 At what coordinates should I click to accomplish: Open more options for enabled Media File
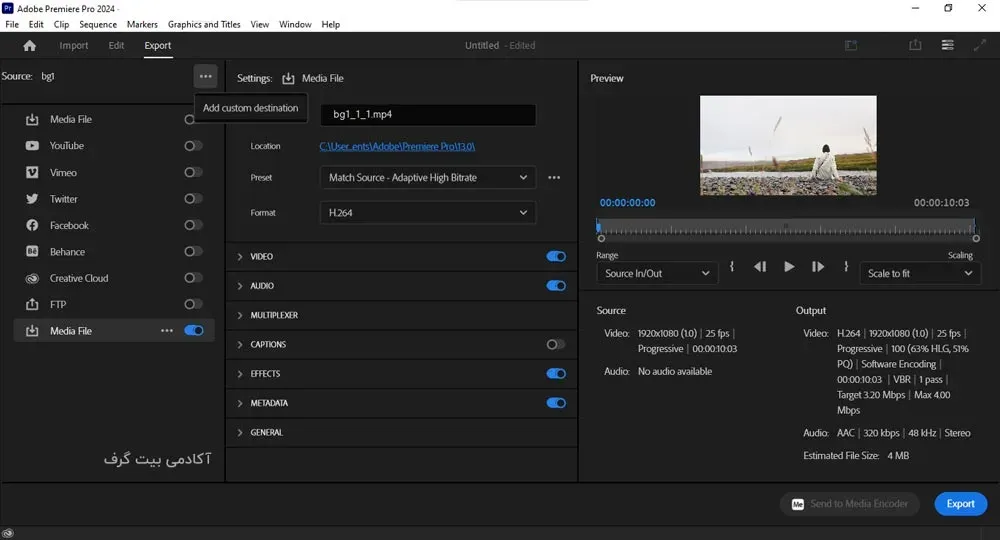[166, 330]
